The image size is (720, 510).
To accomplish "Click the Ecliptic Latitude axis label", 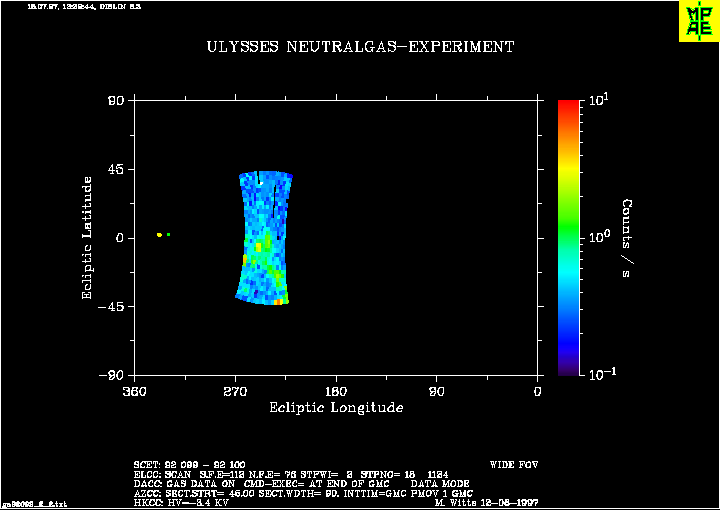I will click(87, 238).
